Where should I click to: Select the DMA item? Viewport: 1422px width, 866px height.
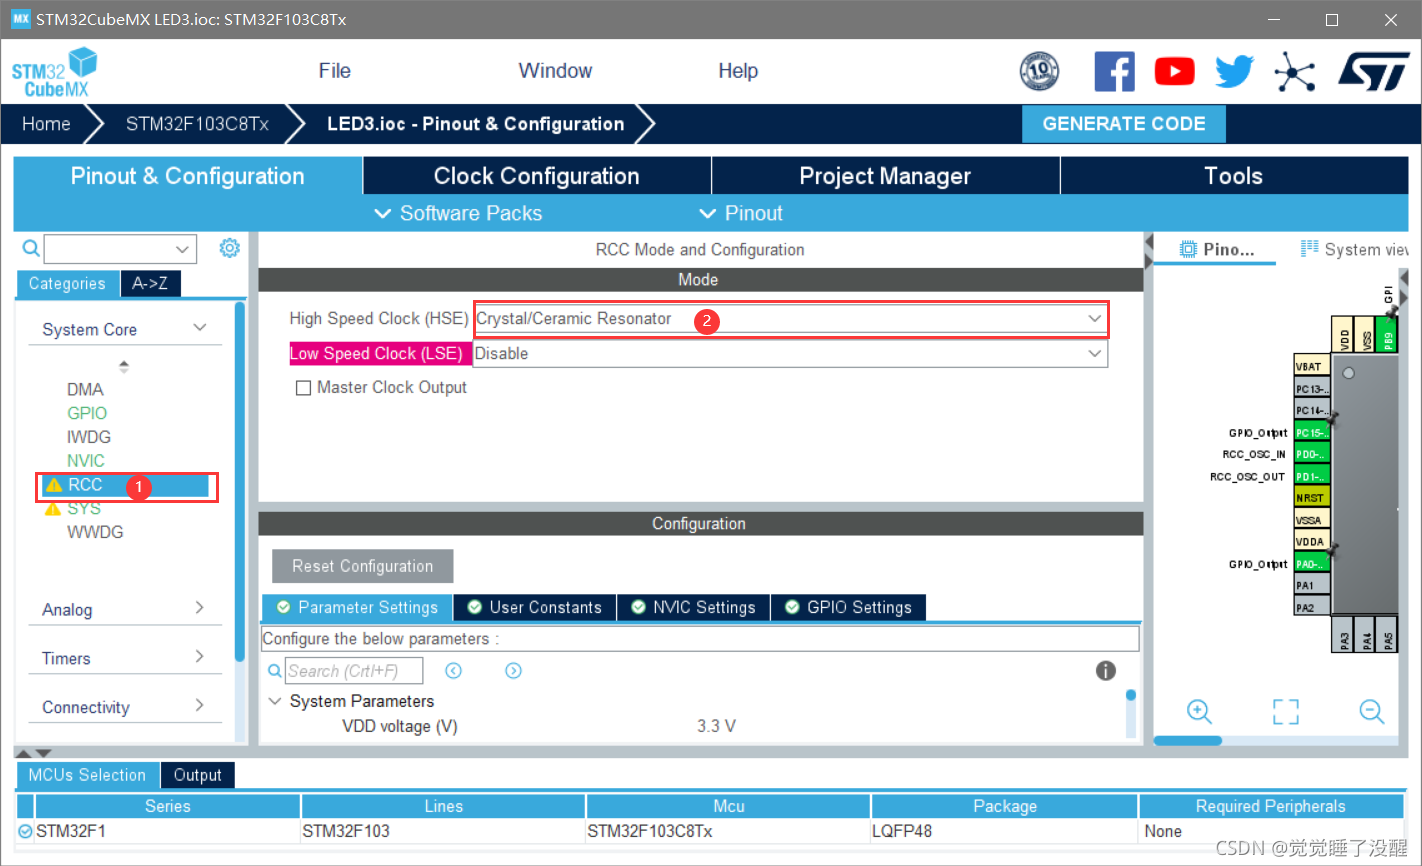[85, 389]
